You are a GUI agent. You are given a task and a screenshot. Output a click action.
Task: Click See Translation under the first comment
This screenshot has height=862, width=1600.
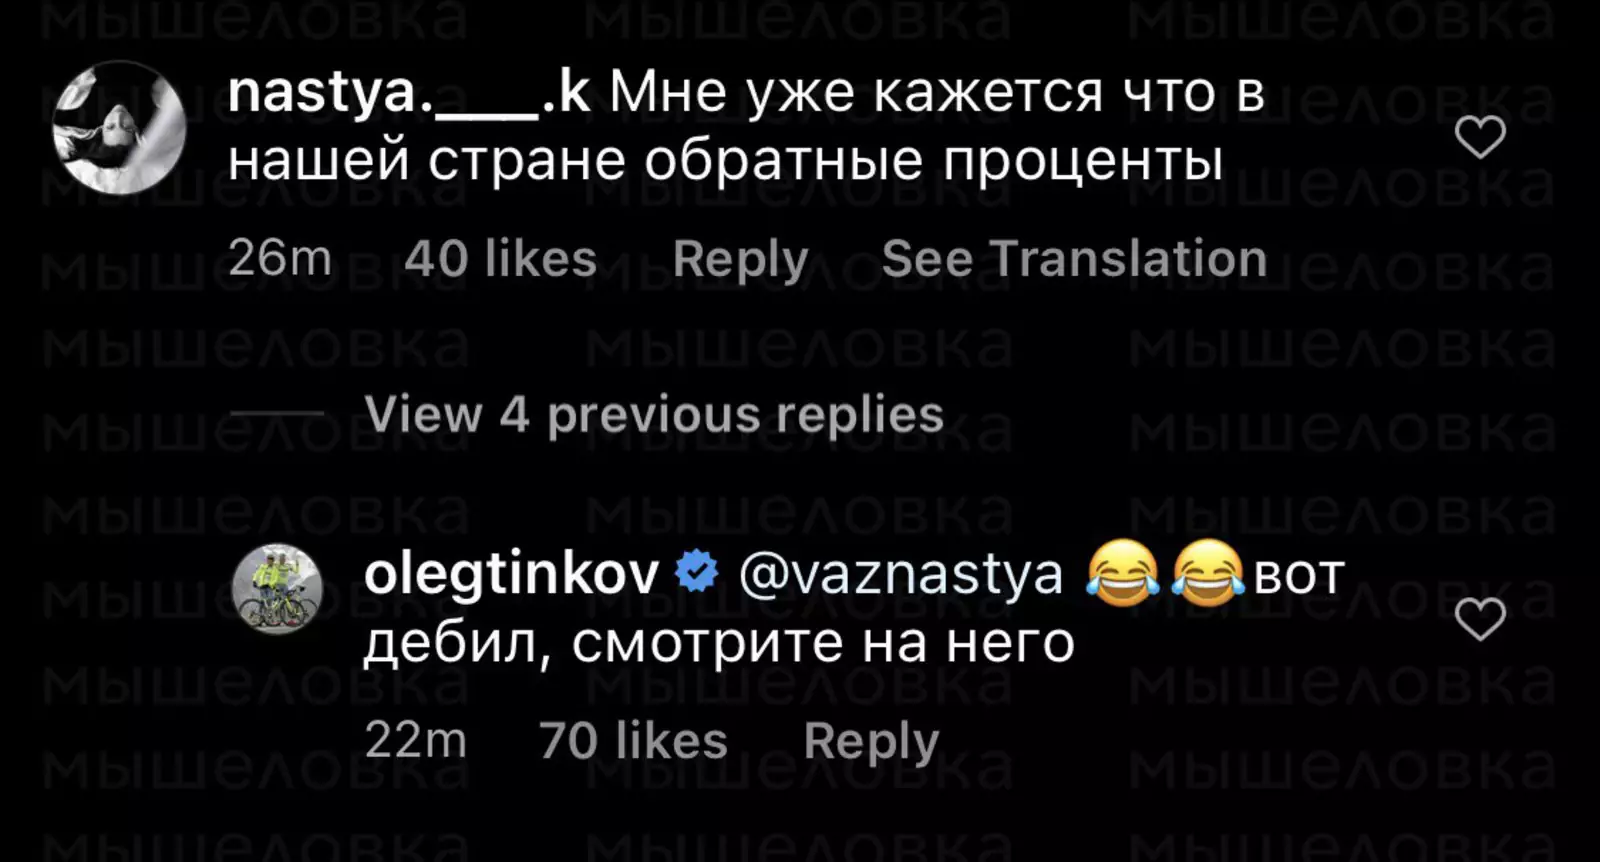click(1074, 259)
